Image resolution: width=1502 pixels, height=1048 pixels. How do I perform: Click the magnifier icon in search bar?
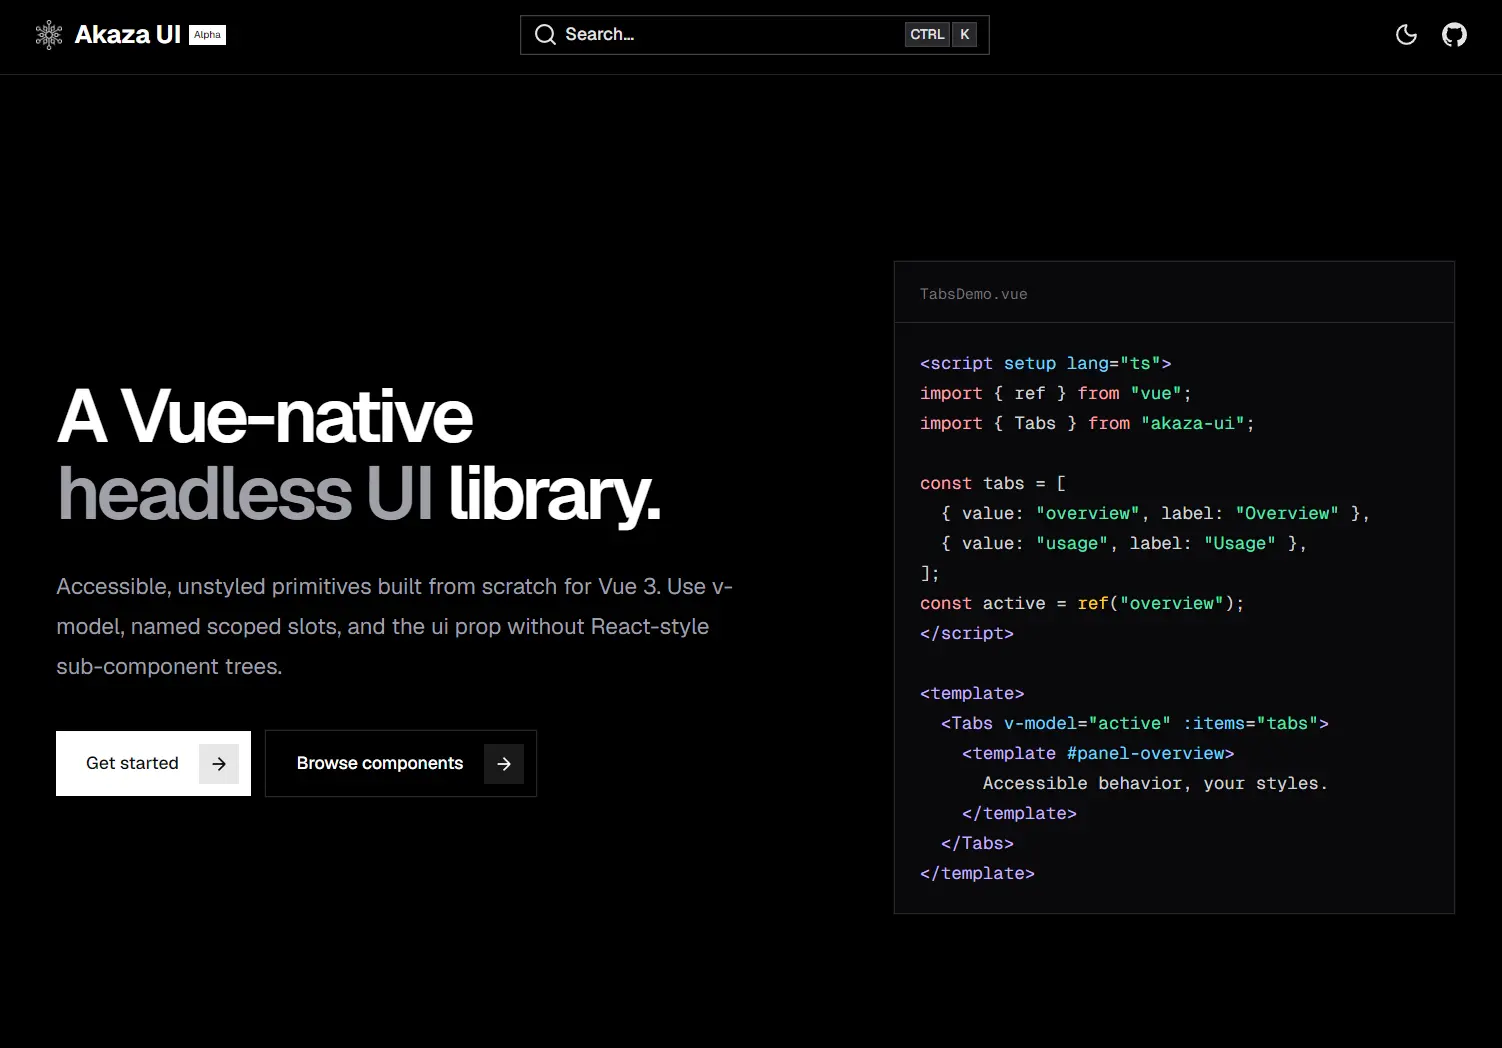[545, 35]
